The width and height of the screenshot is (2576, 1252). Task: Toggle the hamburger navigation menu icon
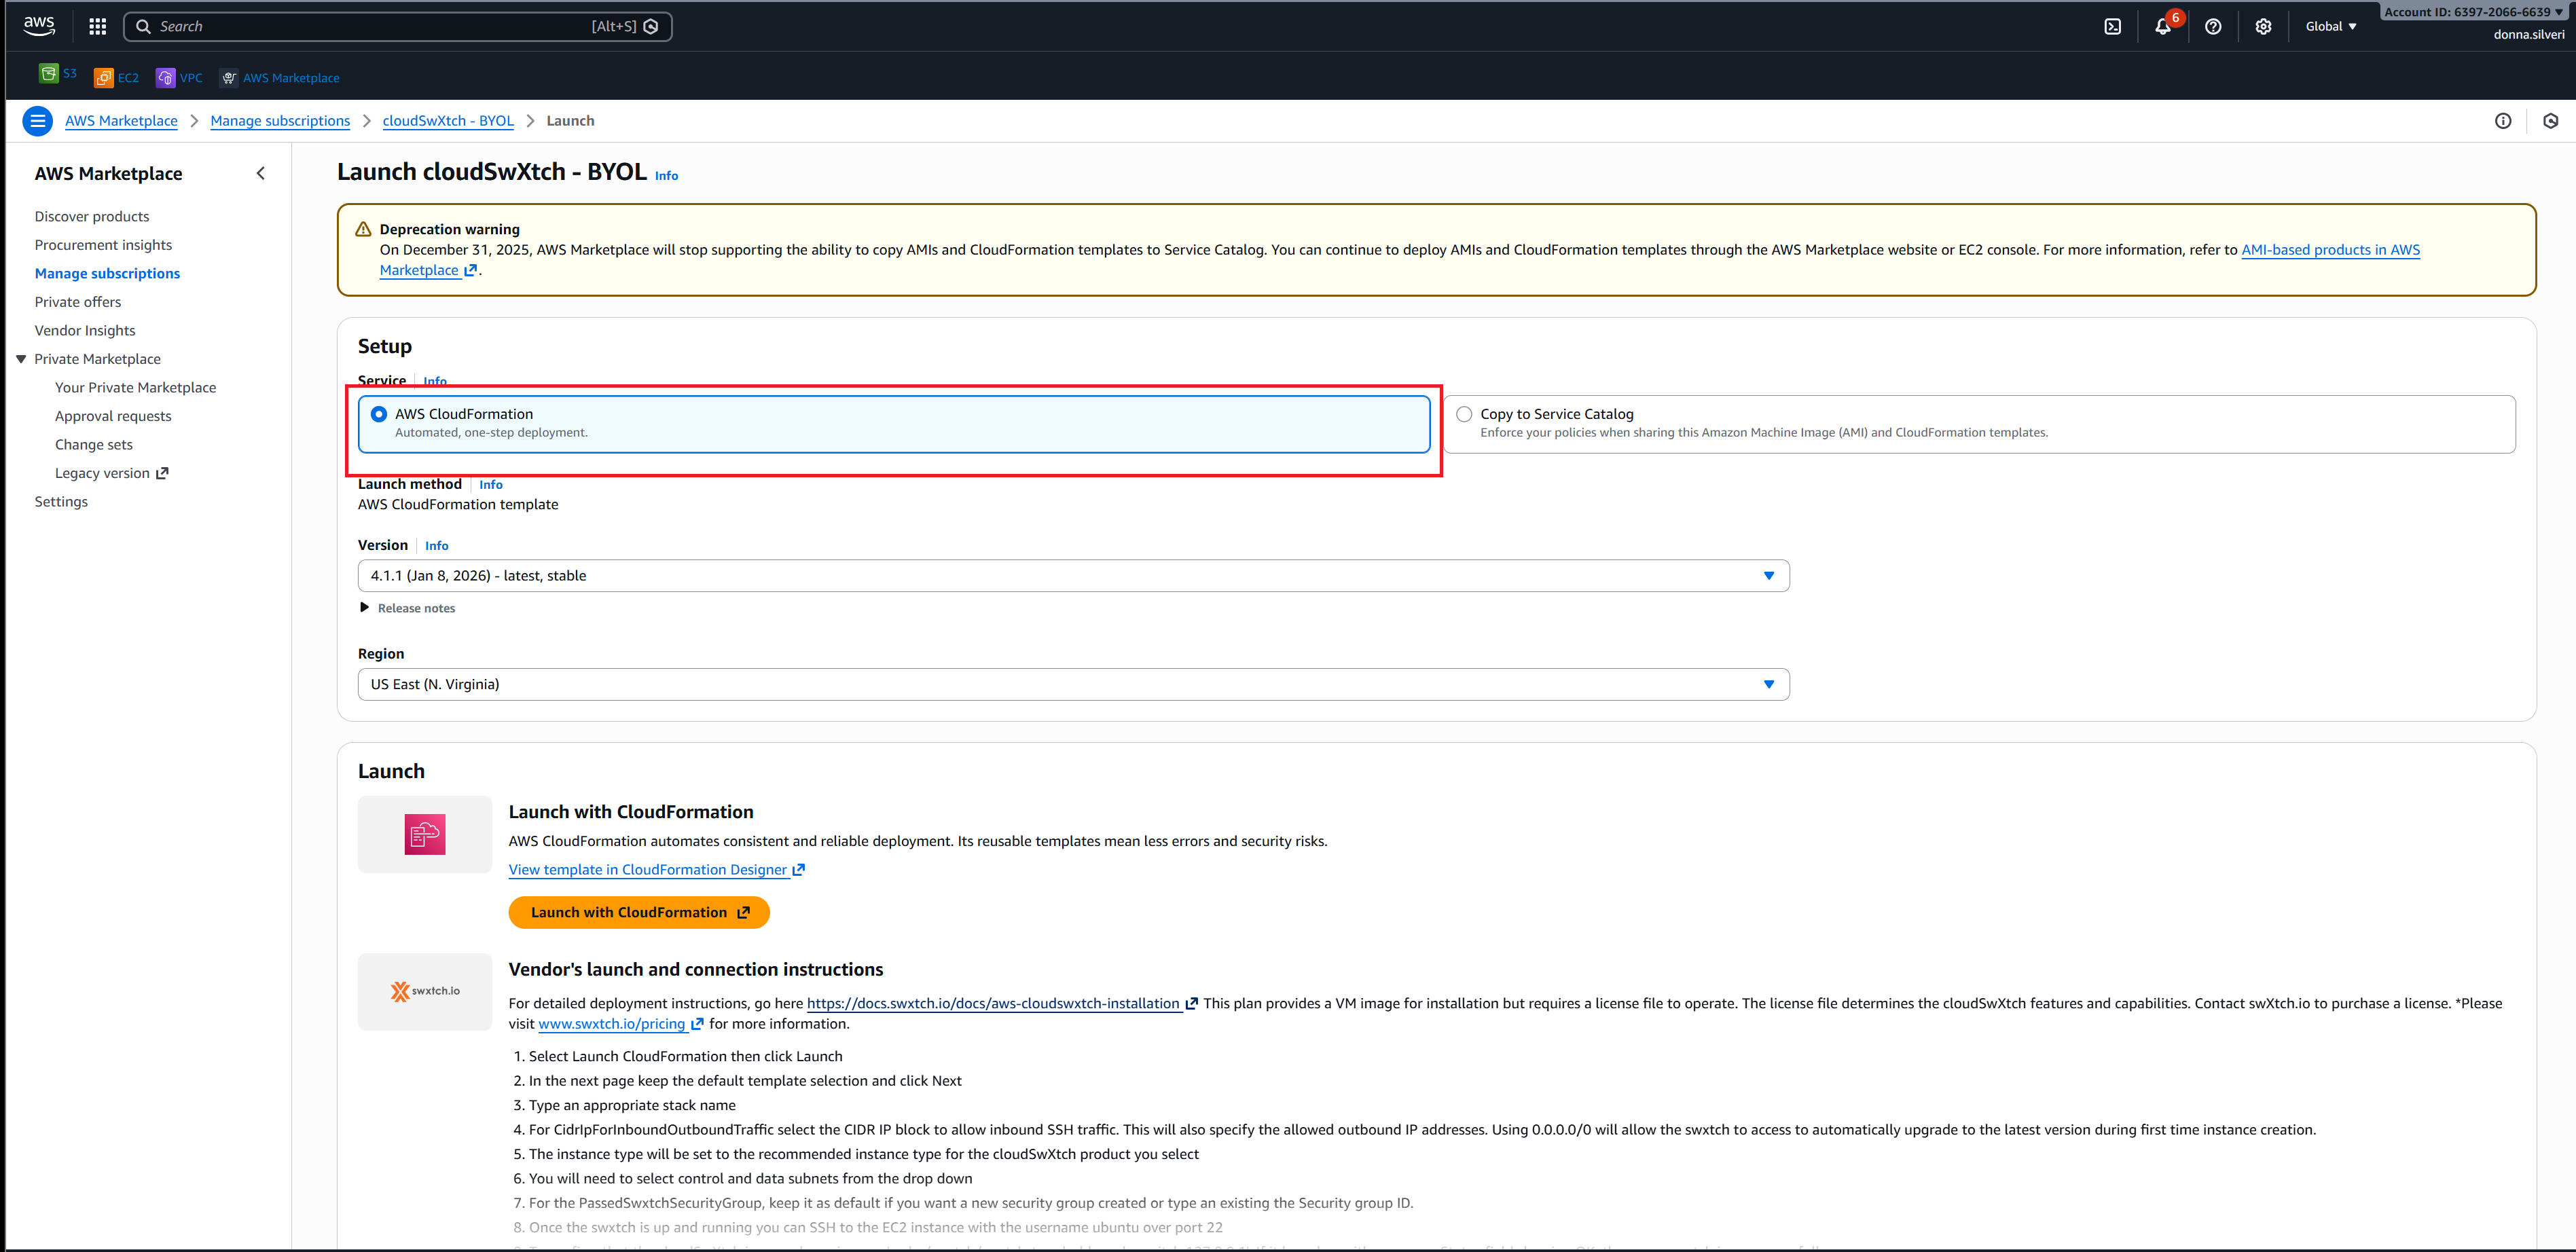pos(38,121)
